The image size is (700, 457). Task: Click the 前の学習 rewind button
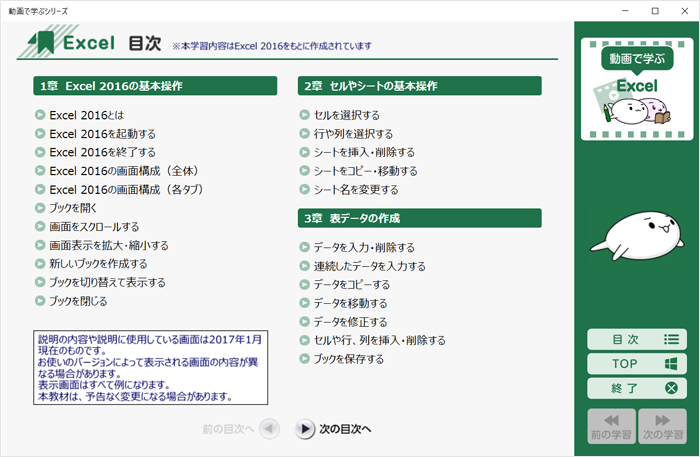[611, 426]
